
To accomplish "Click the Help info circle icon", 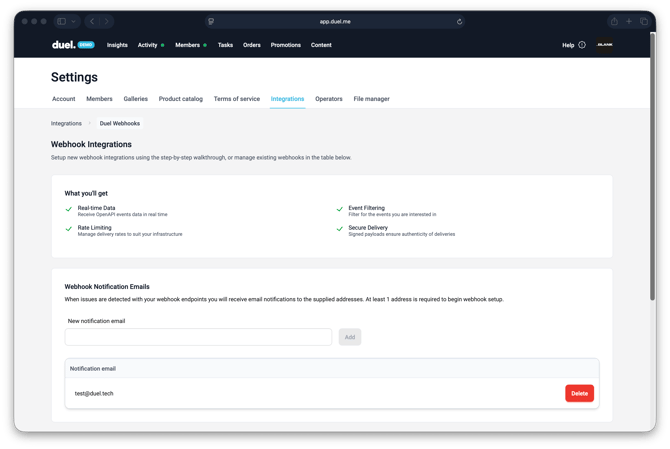I will (x=582, y=45).
